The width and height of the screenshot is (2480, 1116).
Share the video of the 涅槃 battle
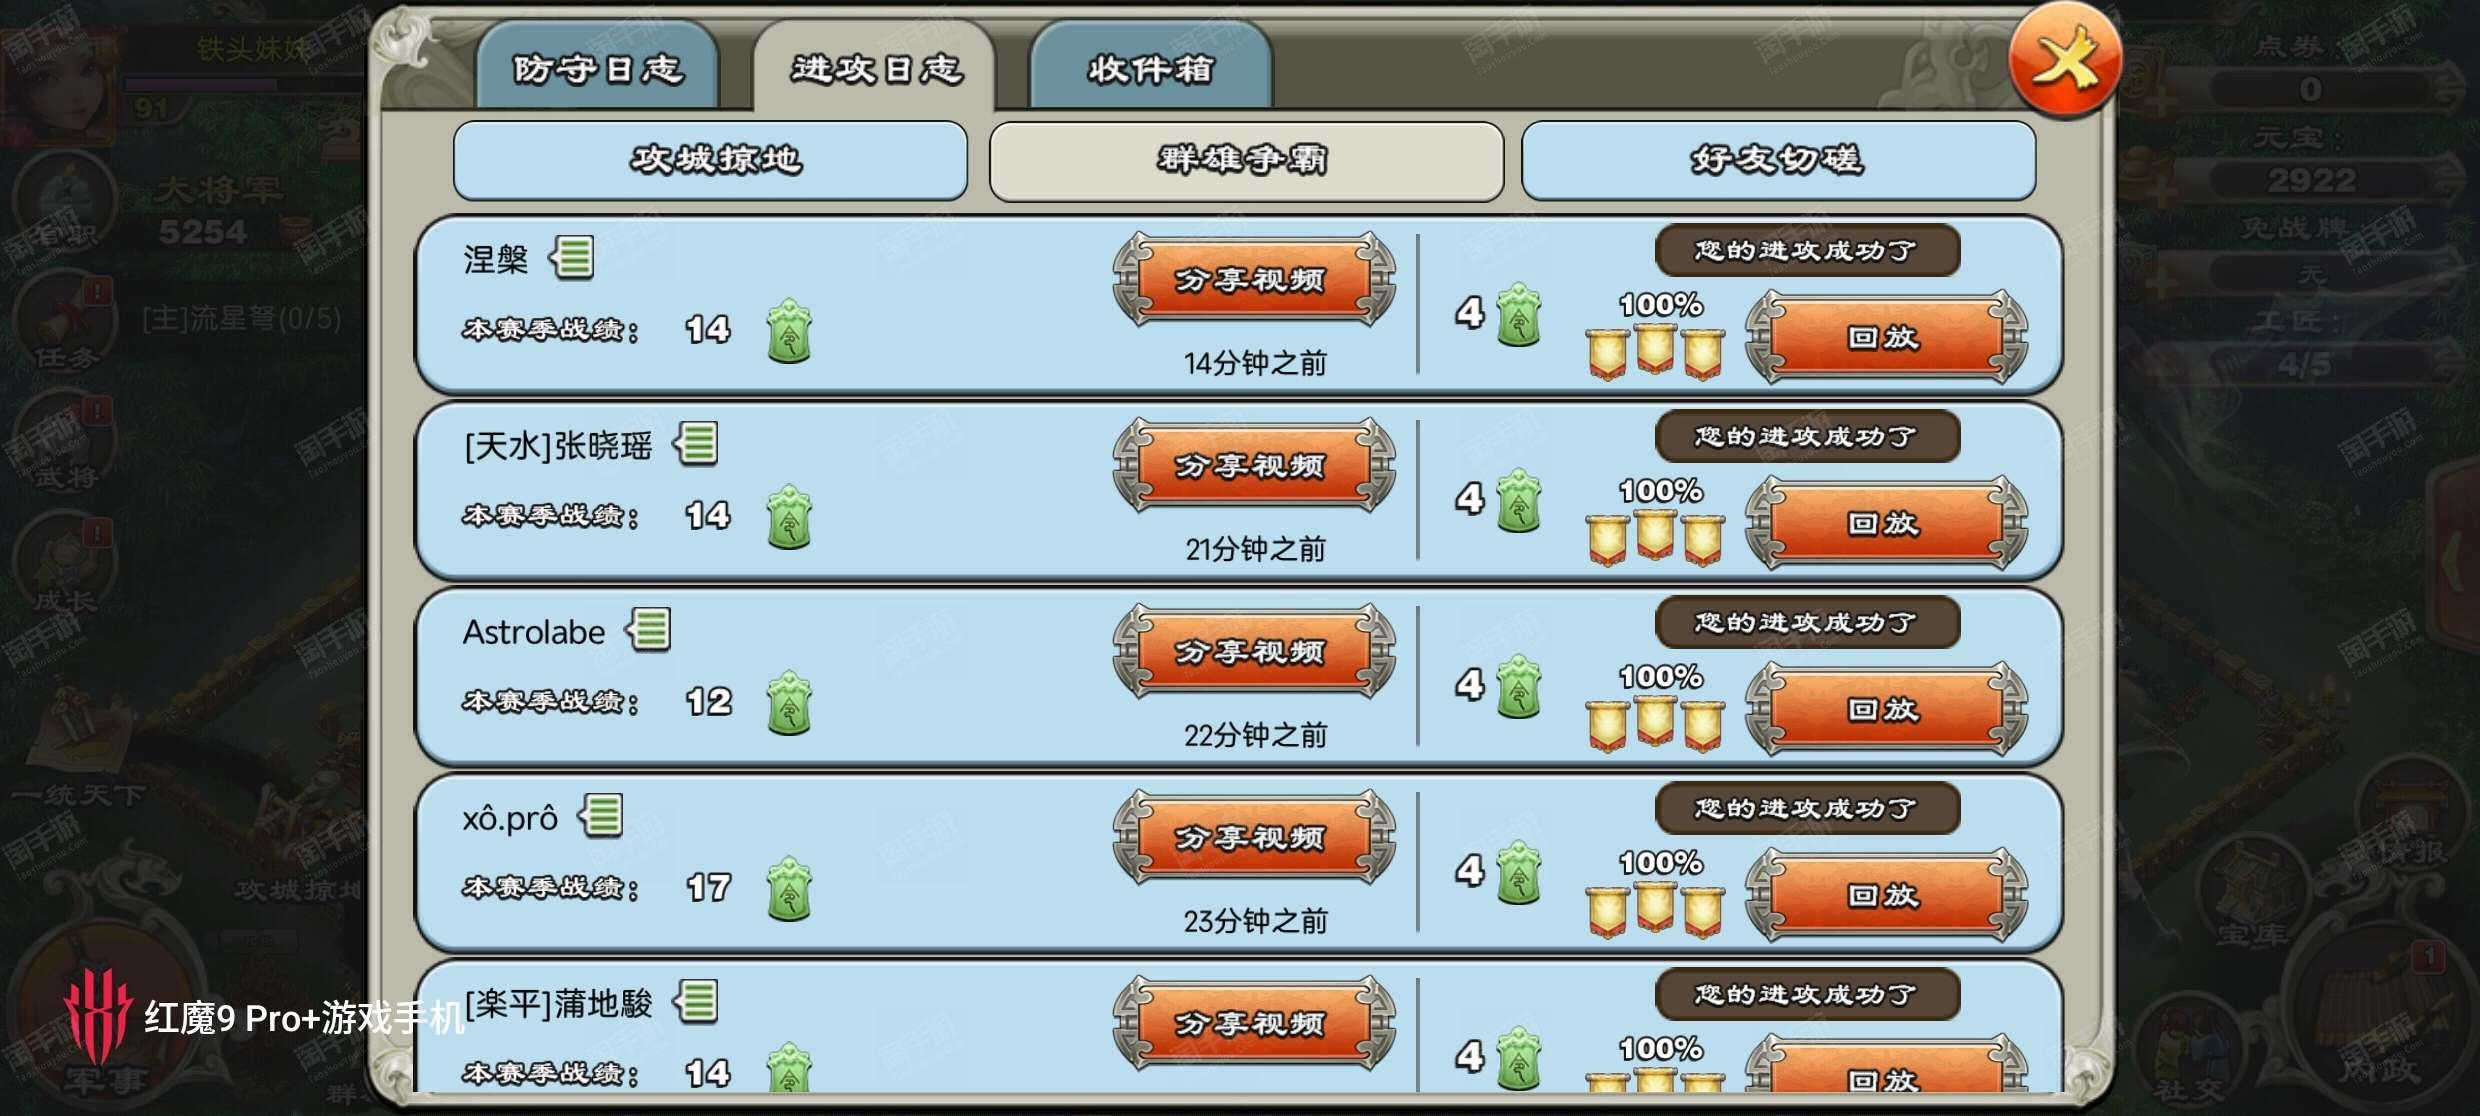point(1254,280)
